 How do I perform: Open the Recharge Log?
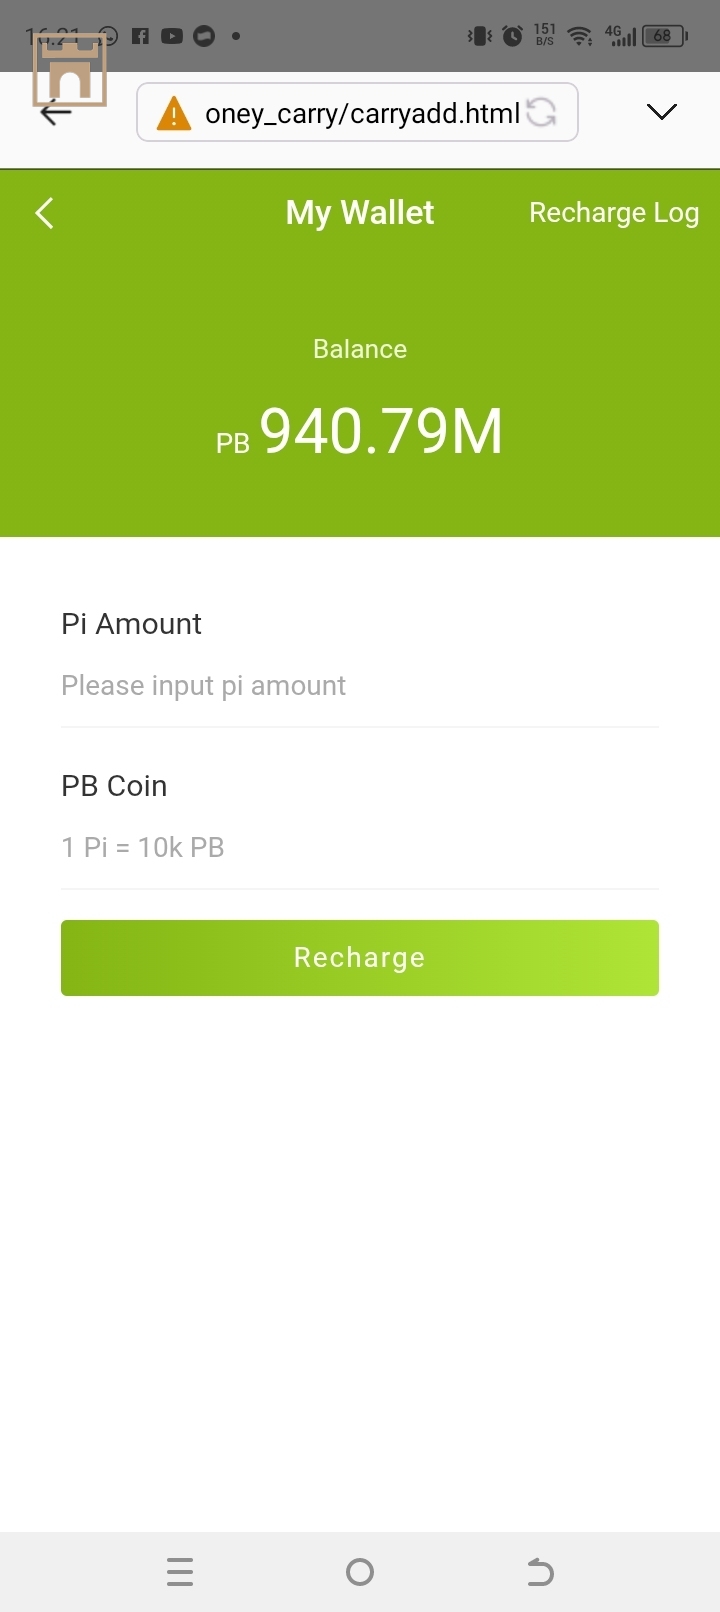pyautogui.click(x=613, y=213)
